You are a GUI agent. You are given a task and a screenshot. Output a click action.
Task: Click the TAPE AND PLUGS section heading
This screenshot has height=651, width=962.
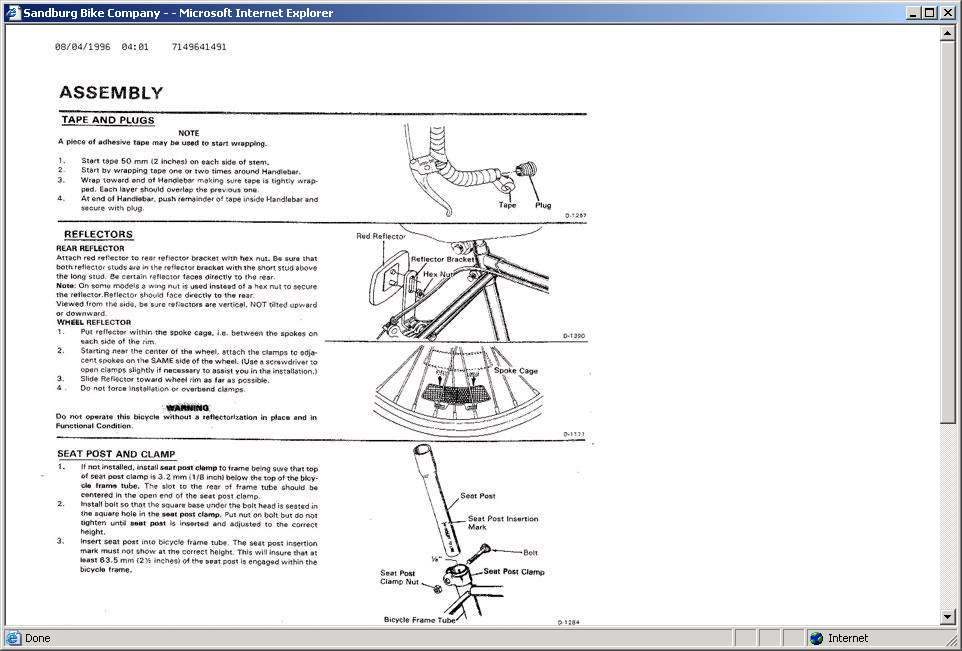tap(108, 120)
